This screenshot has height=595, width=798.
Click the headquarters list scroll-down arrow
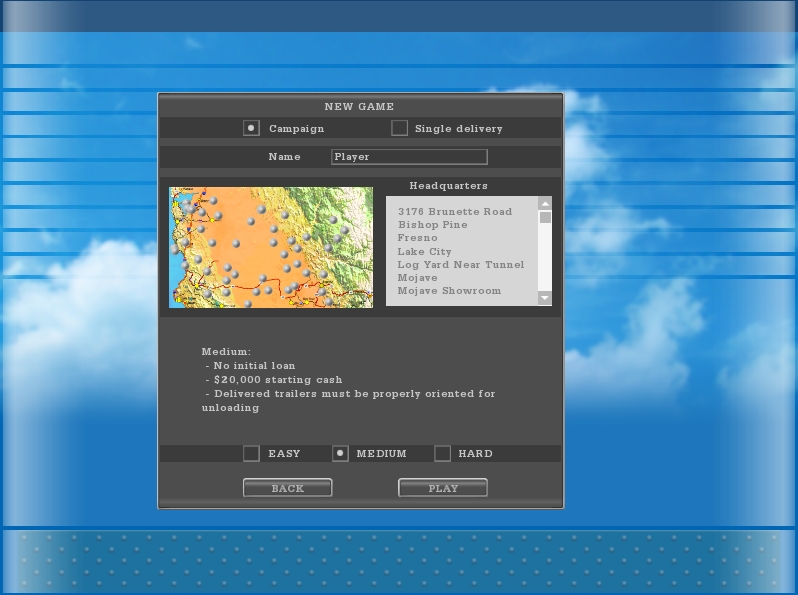coord(545,298)
